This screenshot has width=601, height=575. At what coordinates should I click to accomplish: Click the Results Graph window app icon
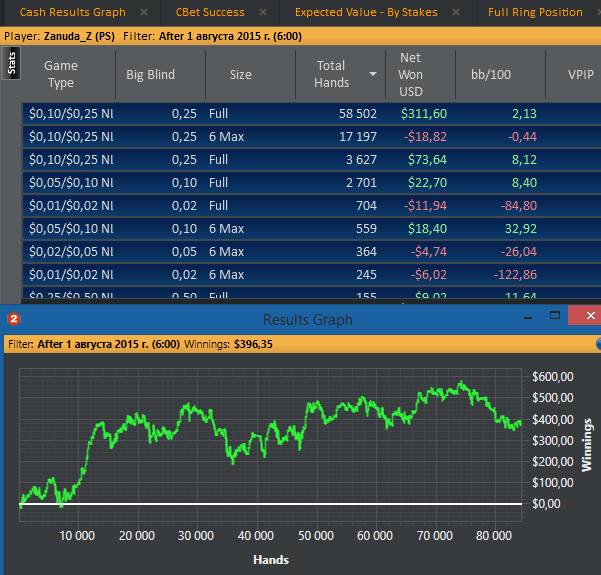pyautogui.click(x=15, y=319)
